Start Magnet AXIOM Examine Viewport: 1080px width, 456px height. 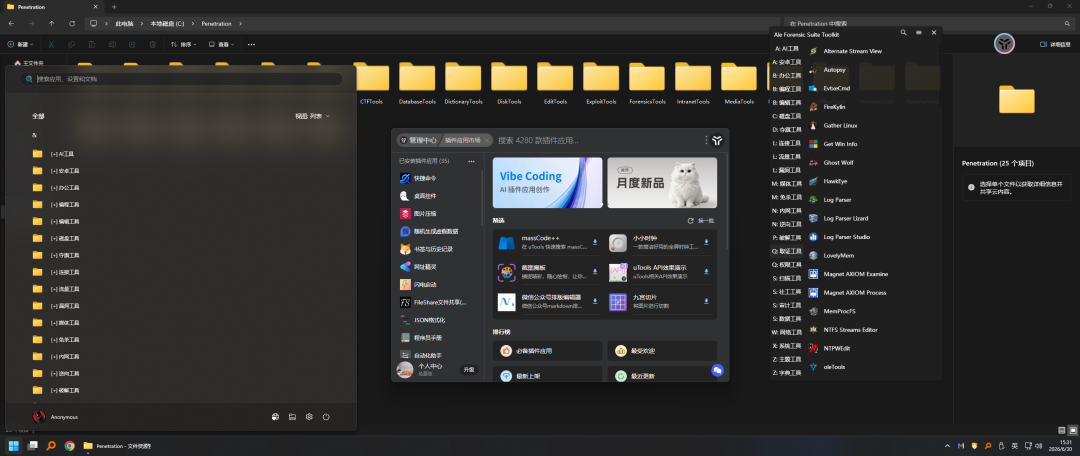pos(855,274)
